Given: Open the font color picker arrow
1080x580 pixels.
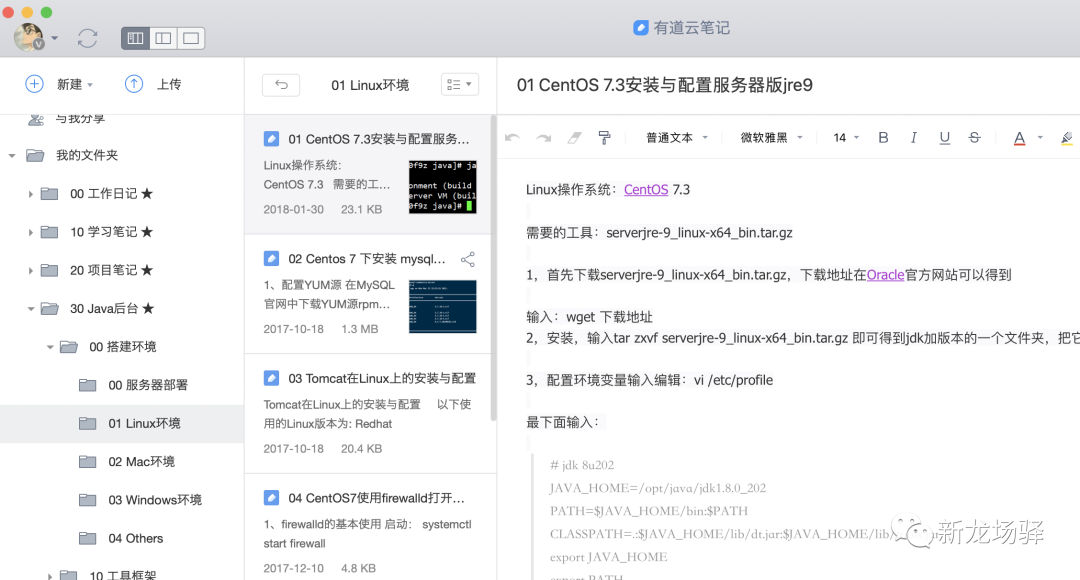Looking at the screenshot, I should pyautogui.click(x=1040, y=138).
